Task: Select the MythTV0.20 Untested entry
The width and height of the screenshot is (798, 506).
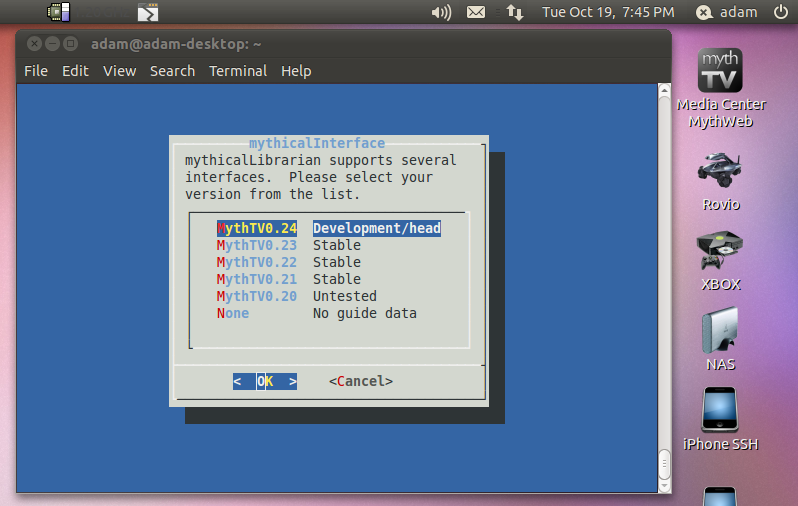Action: point(297,296)
